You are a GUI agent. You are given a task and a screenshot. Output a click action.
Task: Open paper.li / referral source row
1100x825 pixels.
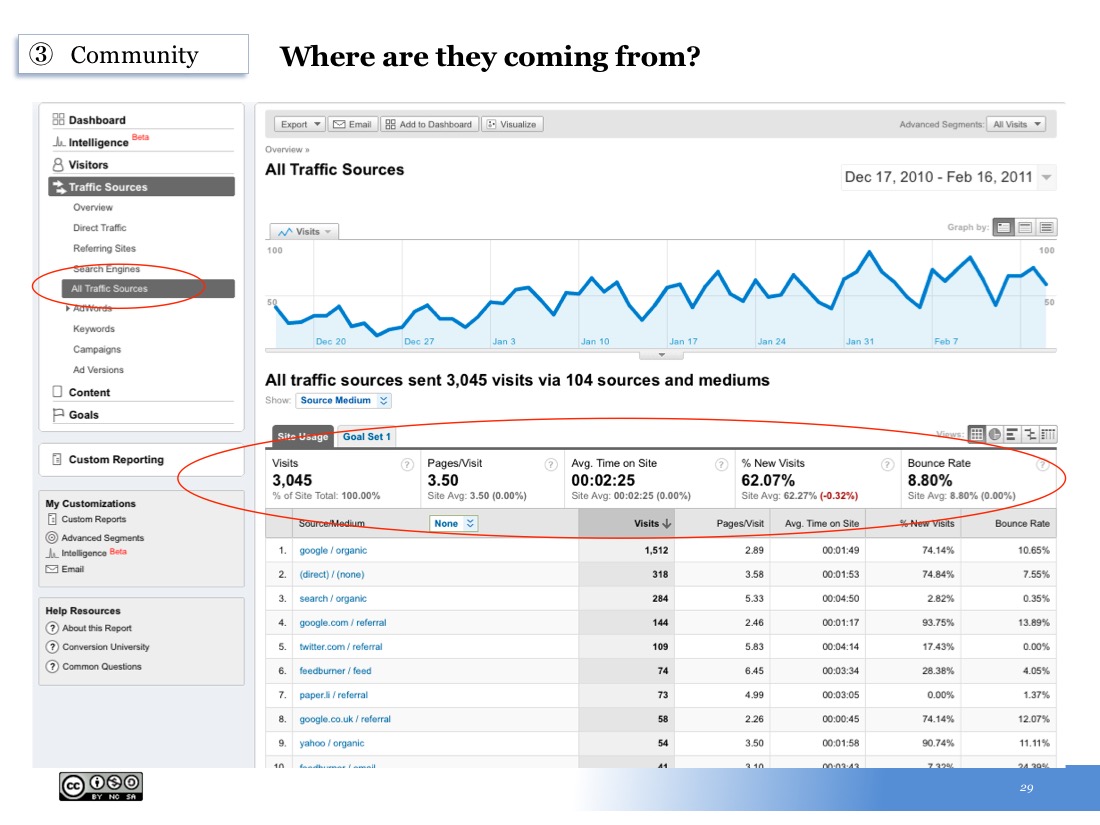[x=334, y=695]
